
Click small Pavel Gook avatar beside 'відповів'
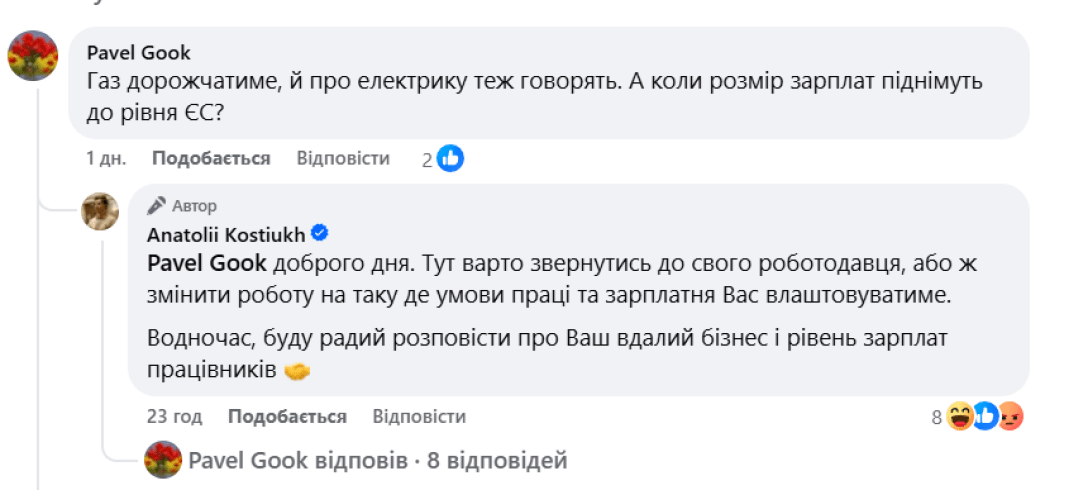[163, 460]
